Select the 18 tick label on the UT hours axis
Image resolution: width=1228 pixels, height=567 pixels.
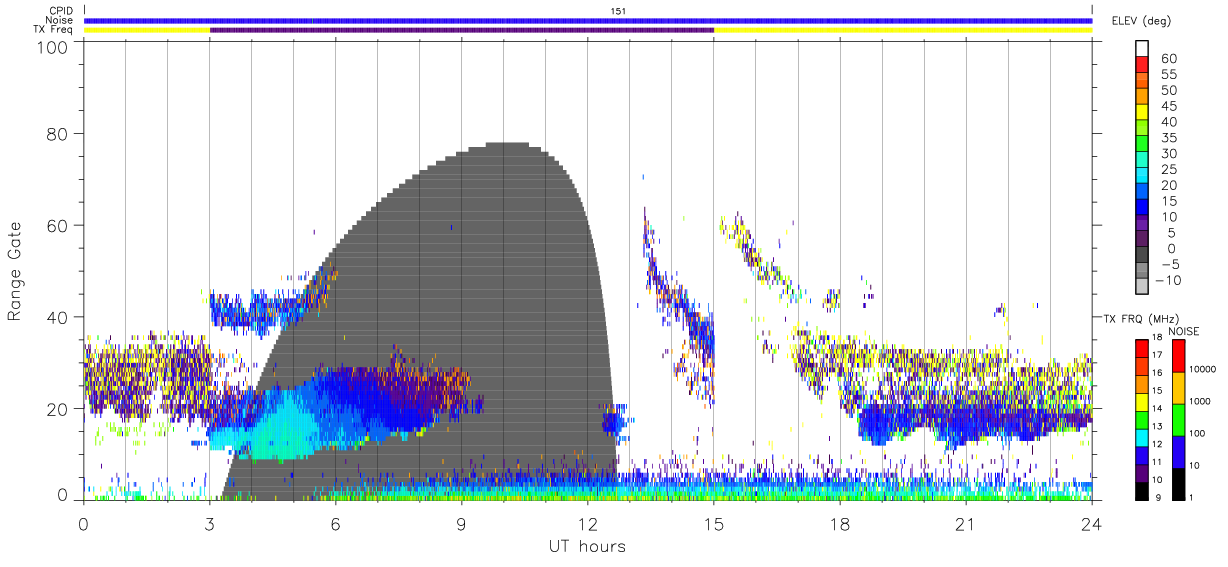click(840, 524)
